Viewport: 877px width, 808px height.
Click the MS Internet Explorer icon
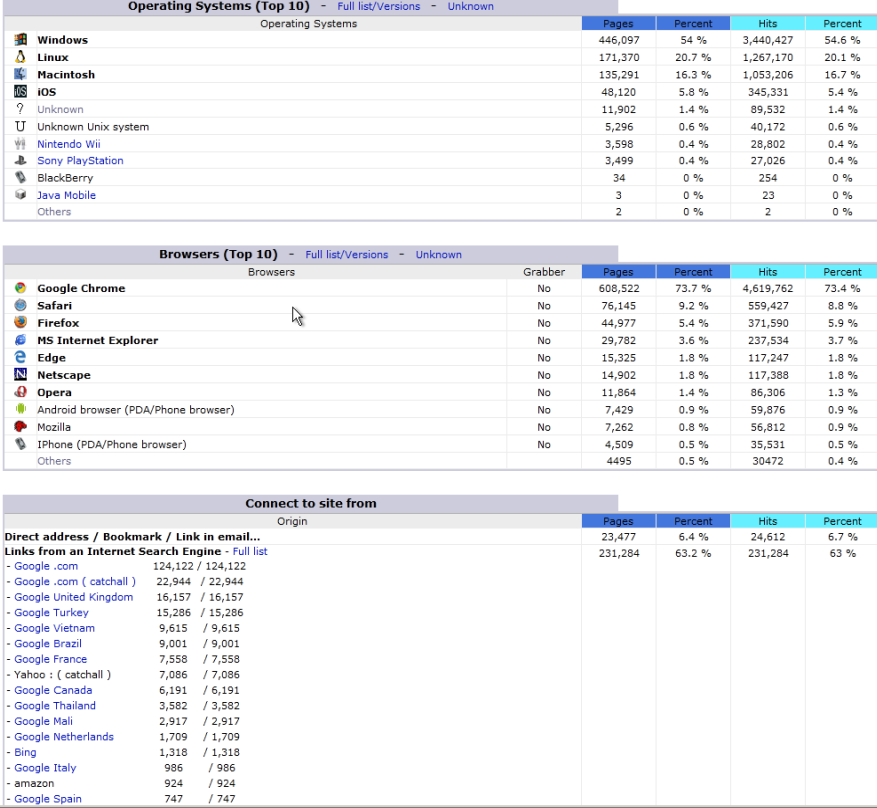20,340
